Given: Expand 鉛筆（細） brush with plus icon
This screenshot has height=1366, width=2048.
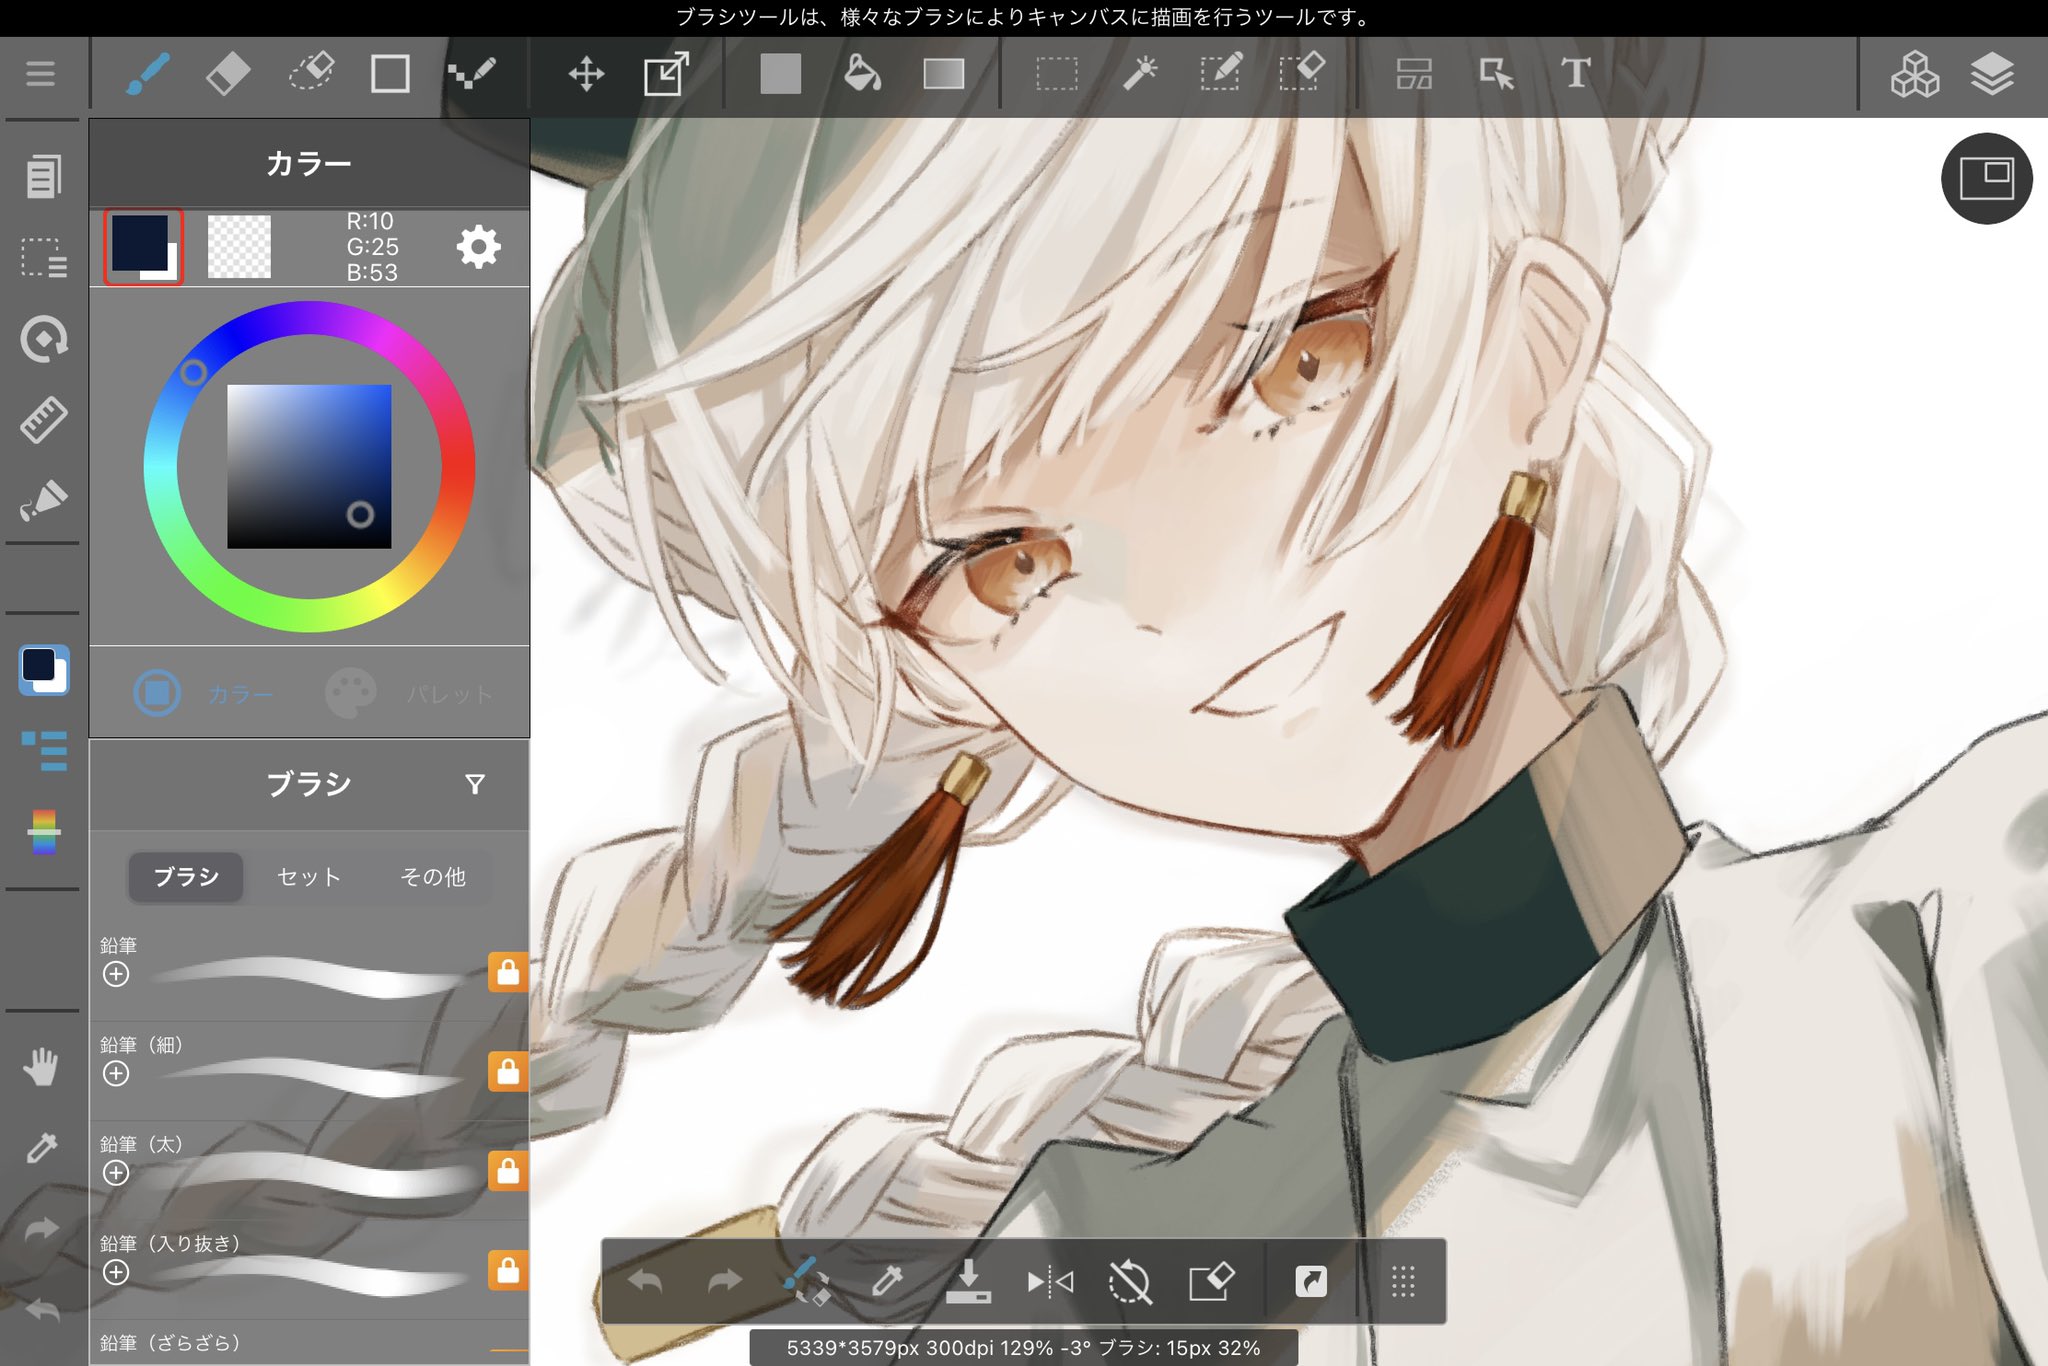Looking at the screenshot, I should [116, 1073].
